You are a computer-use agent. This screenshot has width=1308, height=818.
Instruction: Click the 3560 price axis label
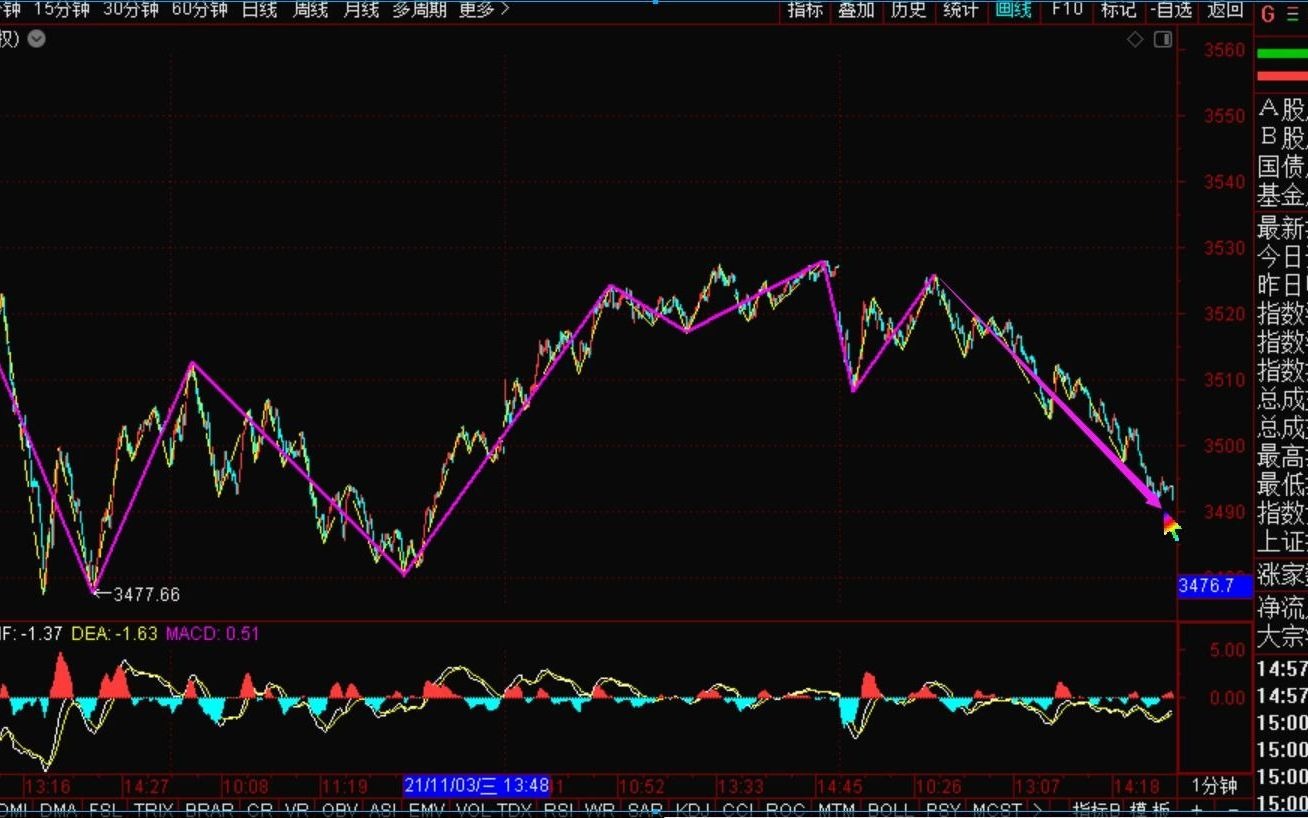click(x=1224, y=50)
